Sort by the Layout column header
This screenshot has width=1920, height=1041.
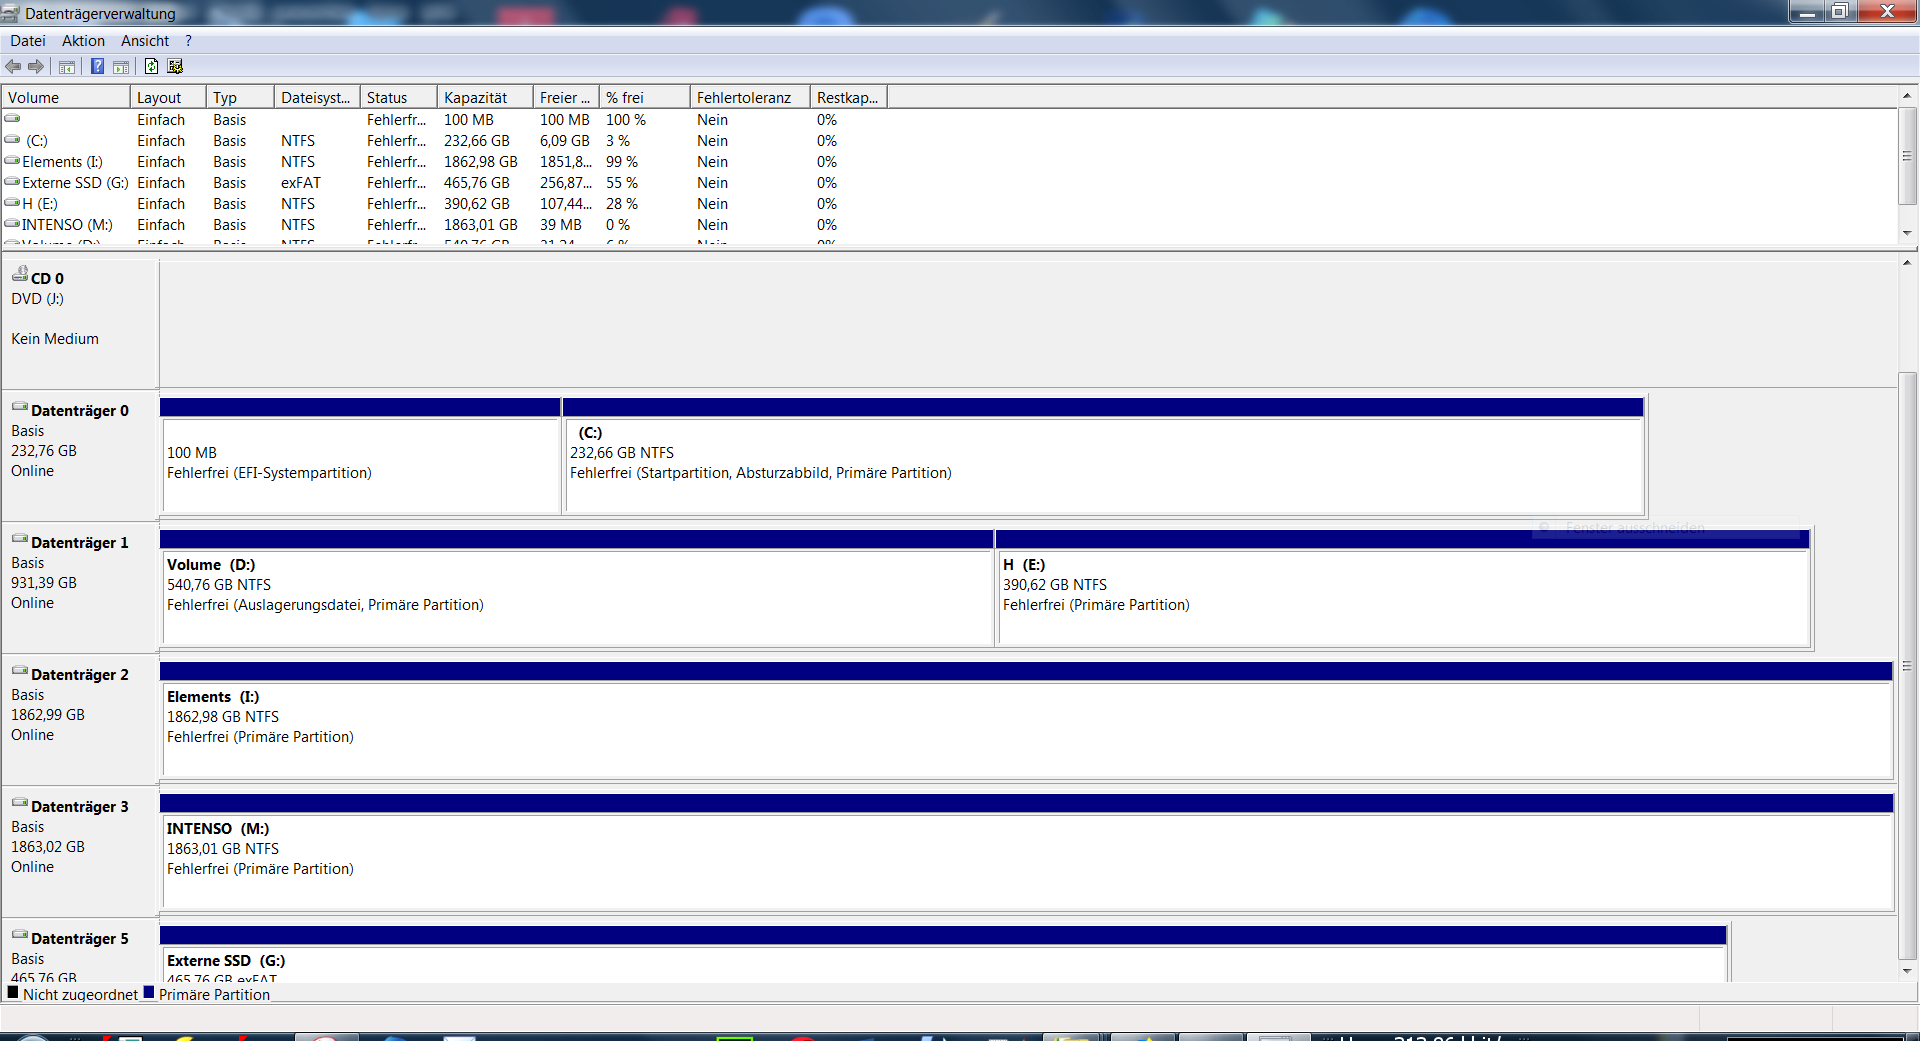(168, 98)
